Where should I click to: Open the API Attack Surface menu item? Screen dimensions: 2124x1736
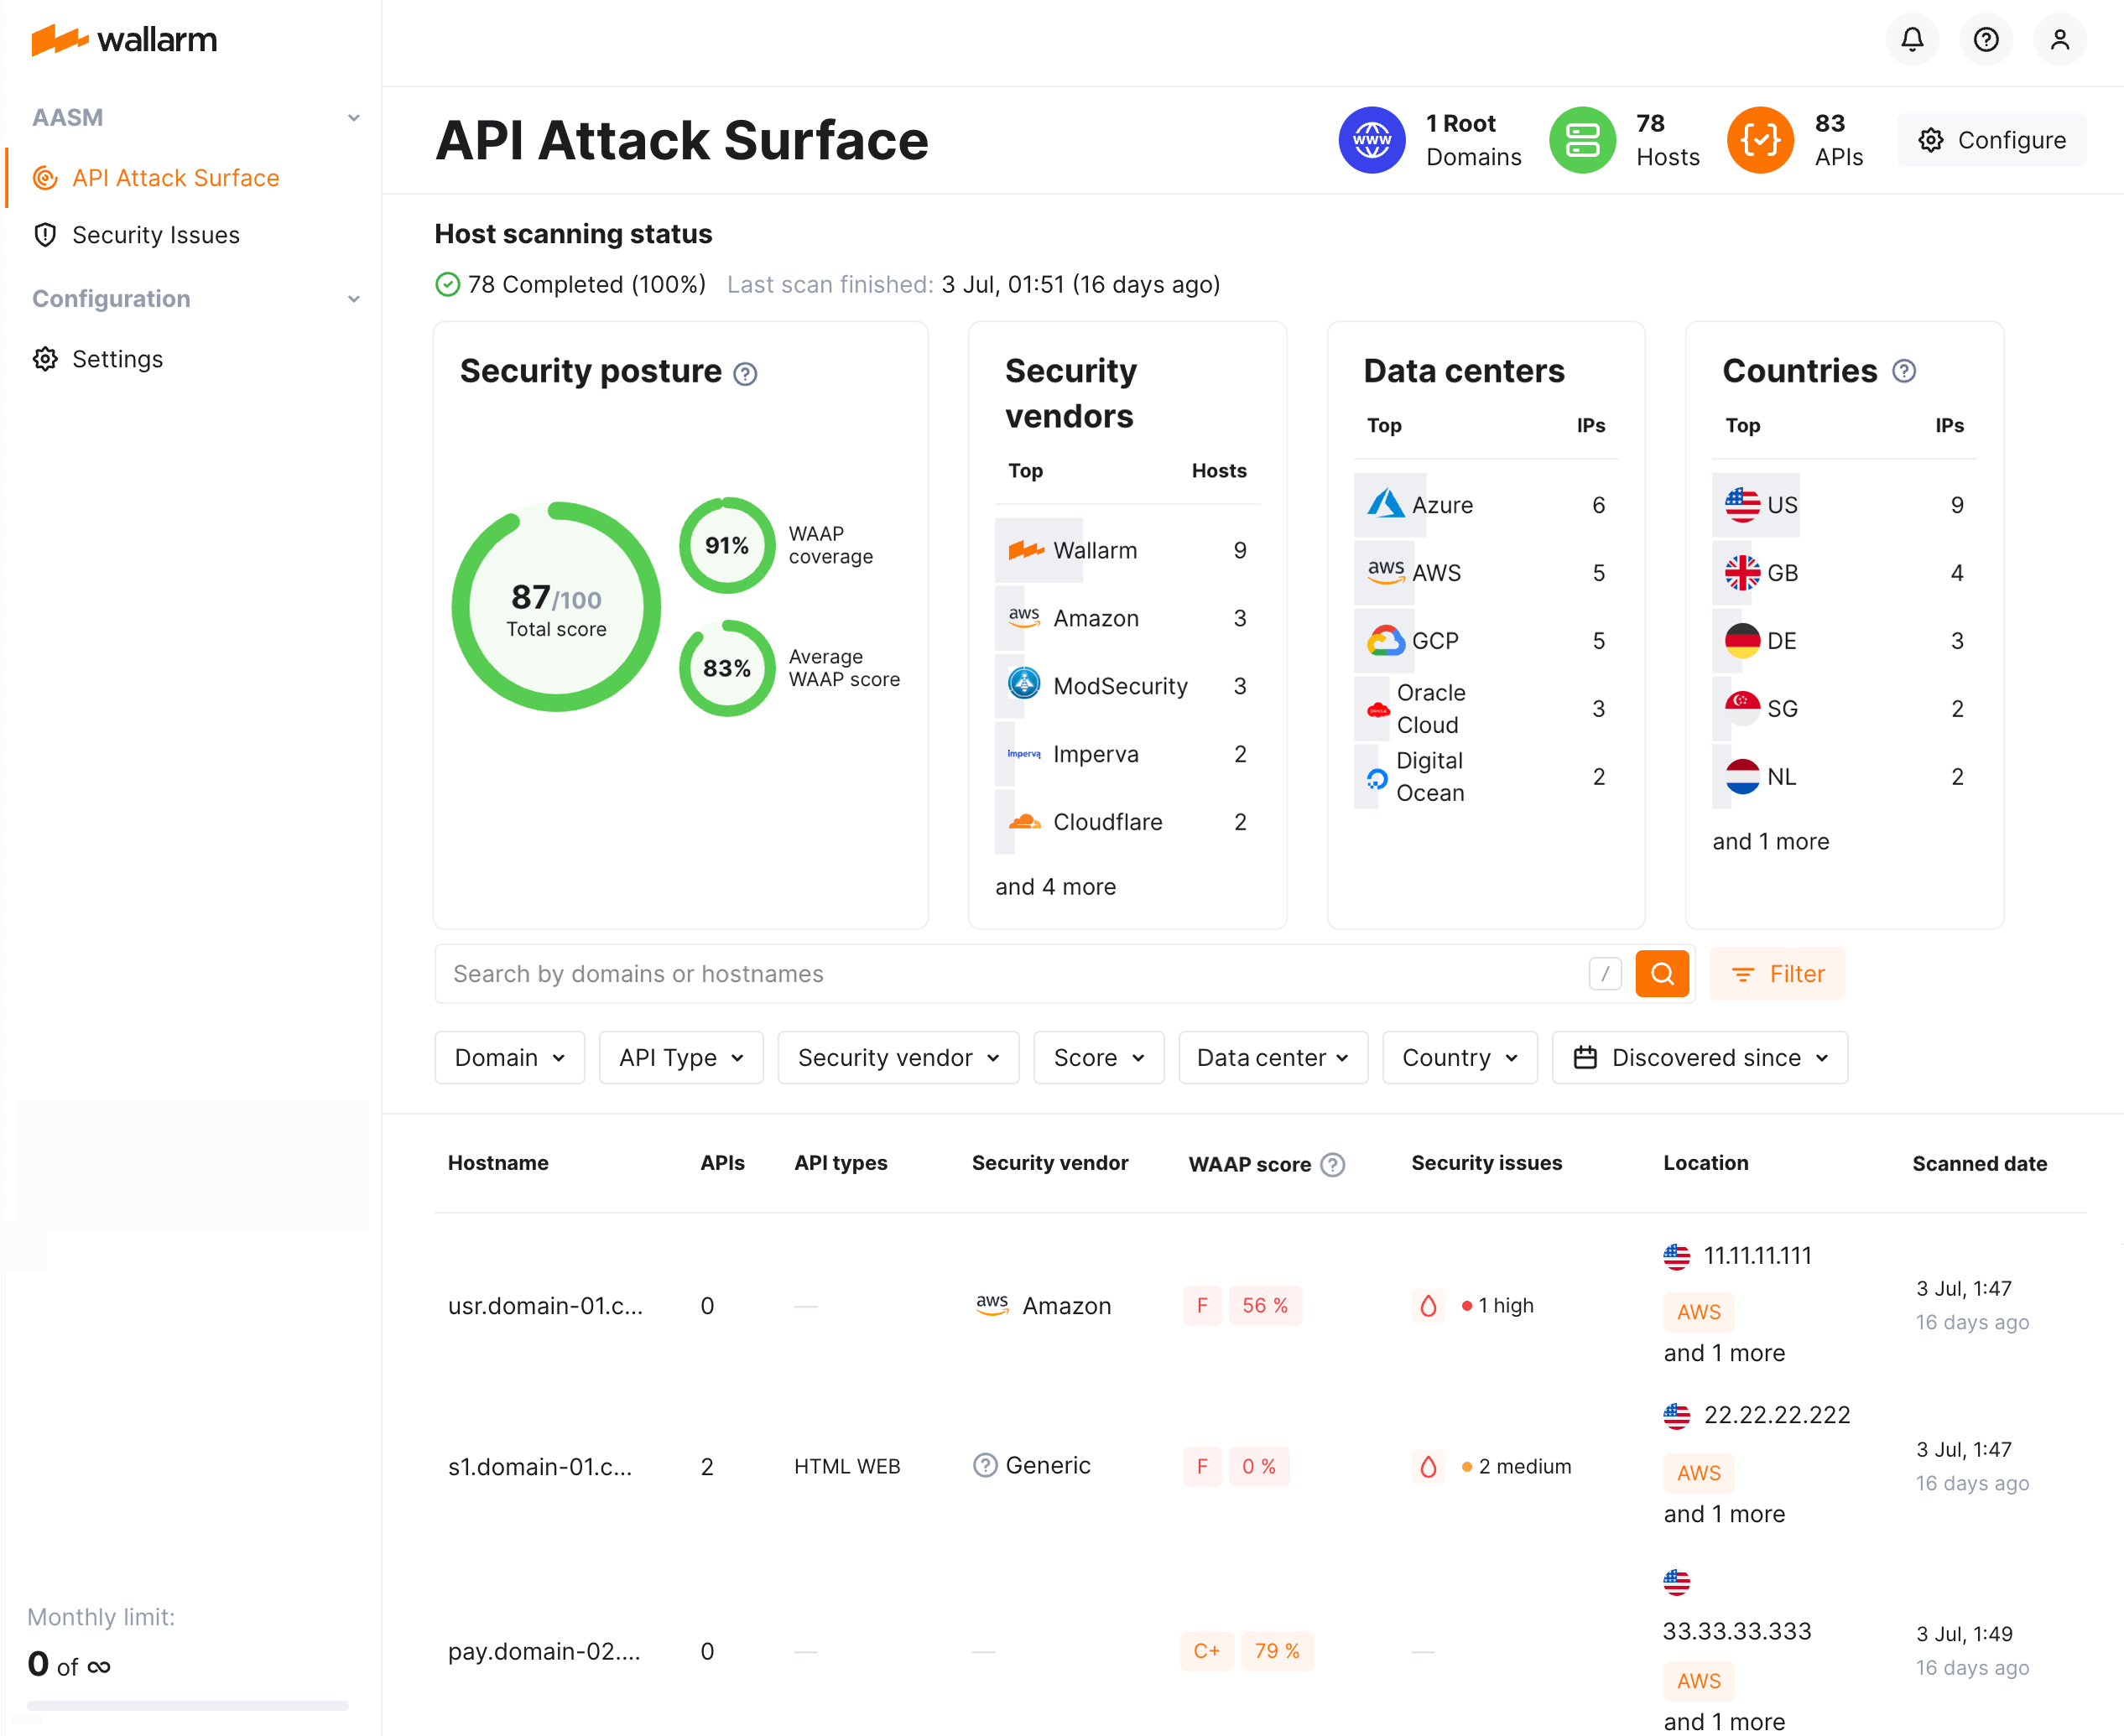(x=176, y=178)
